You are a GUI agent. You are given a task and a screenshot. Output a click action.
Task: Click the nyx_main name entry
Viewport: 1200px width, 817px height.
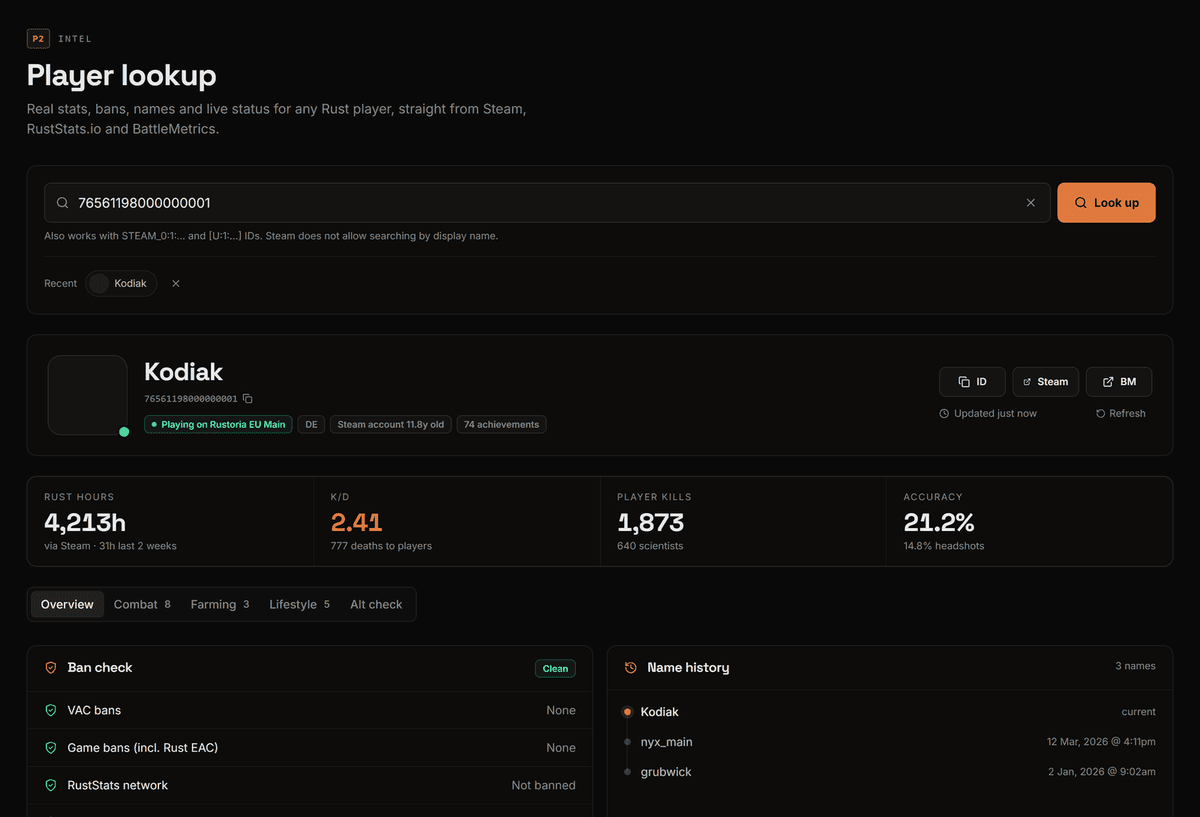667,742
